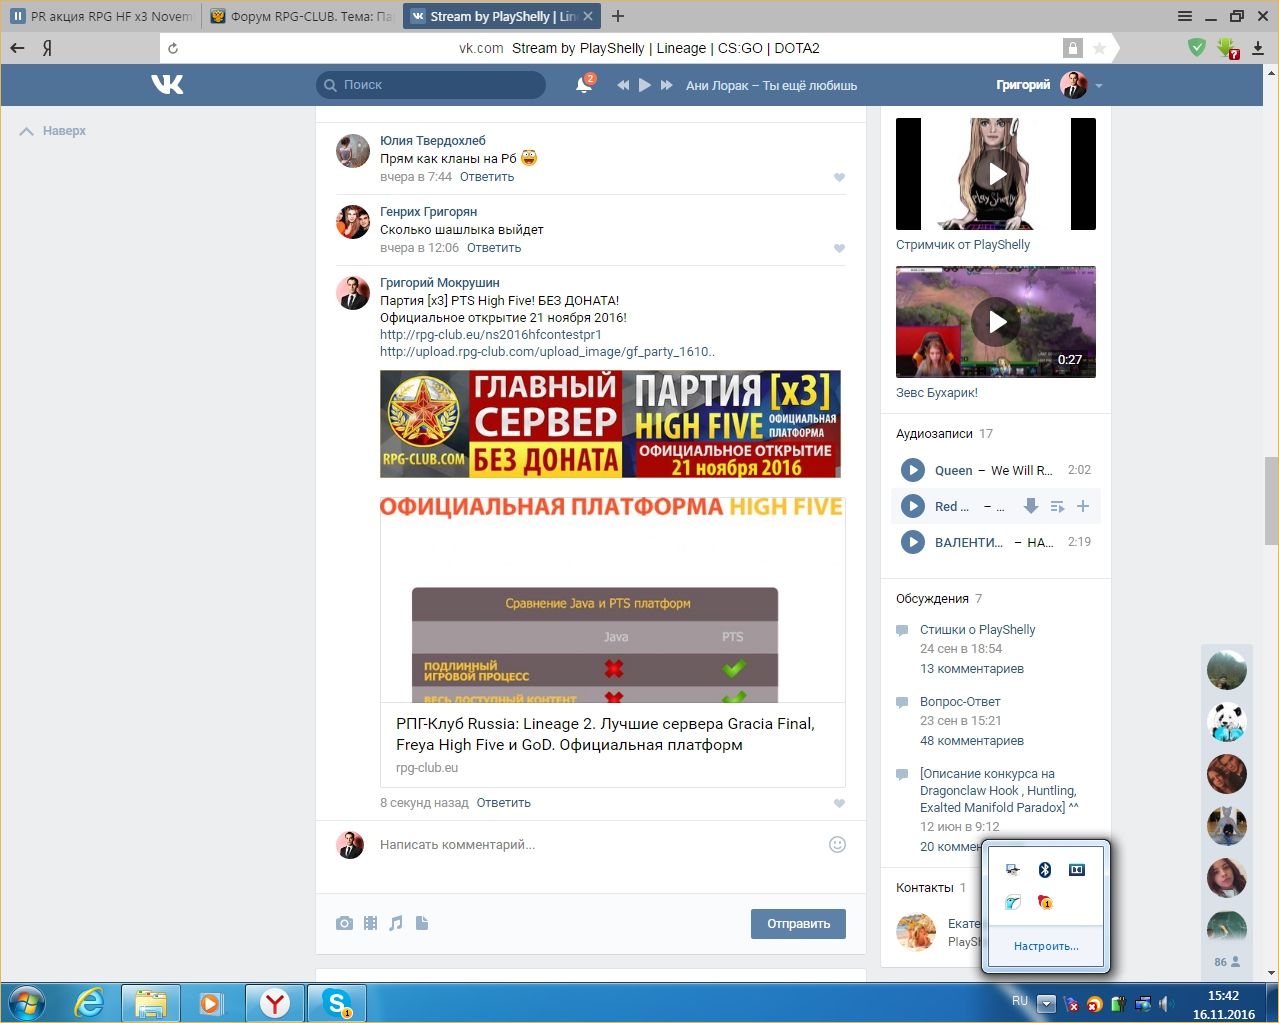The image size is (1279, 1023).
Task: Switch to the Форум RPG-CLUB tab
Action: point(301,16)
